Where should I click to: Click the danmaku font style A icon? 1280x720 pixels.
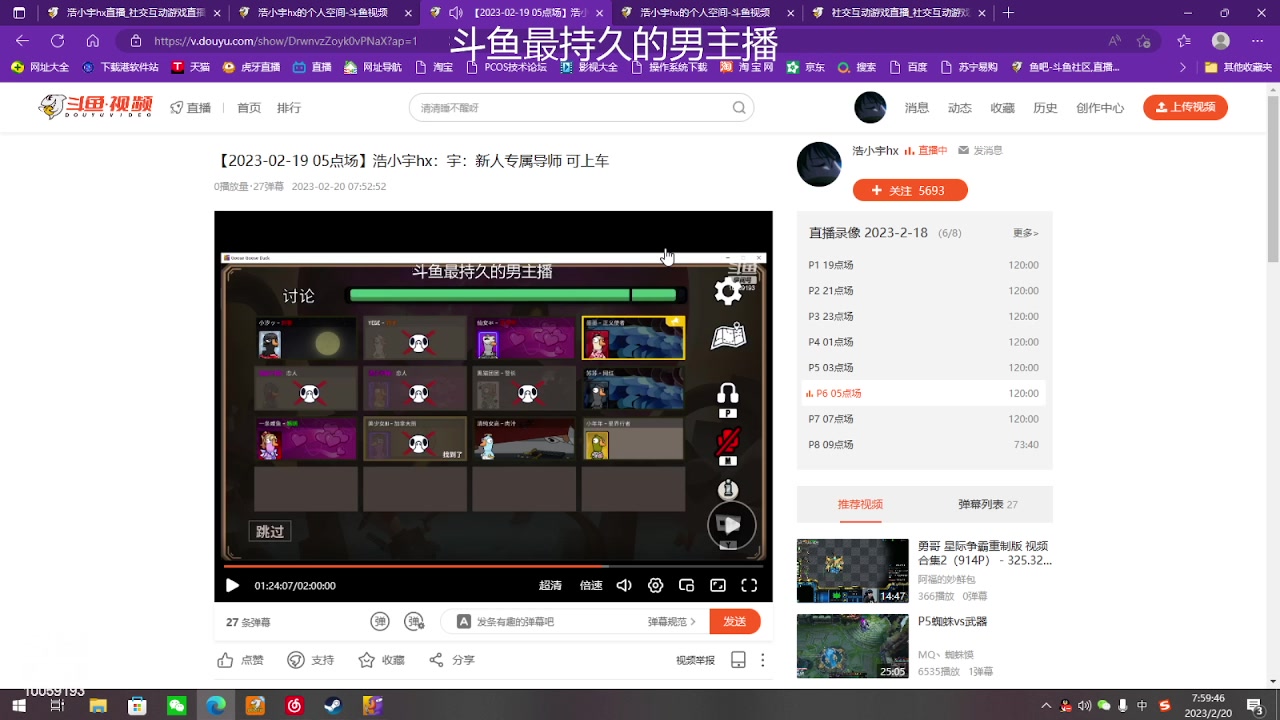pos(464,622)
